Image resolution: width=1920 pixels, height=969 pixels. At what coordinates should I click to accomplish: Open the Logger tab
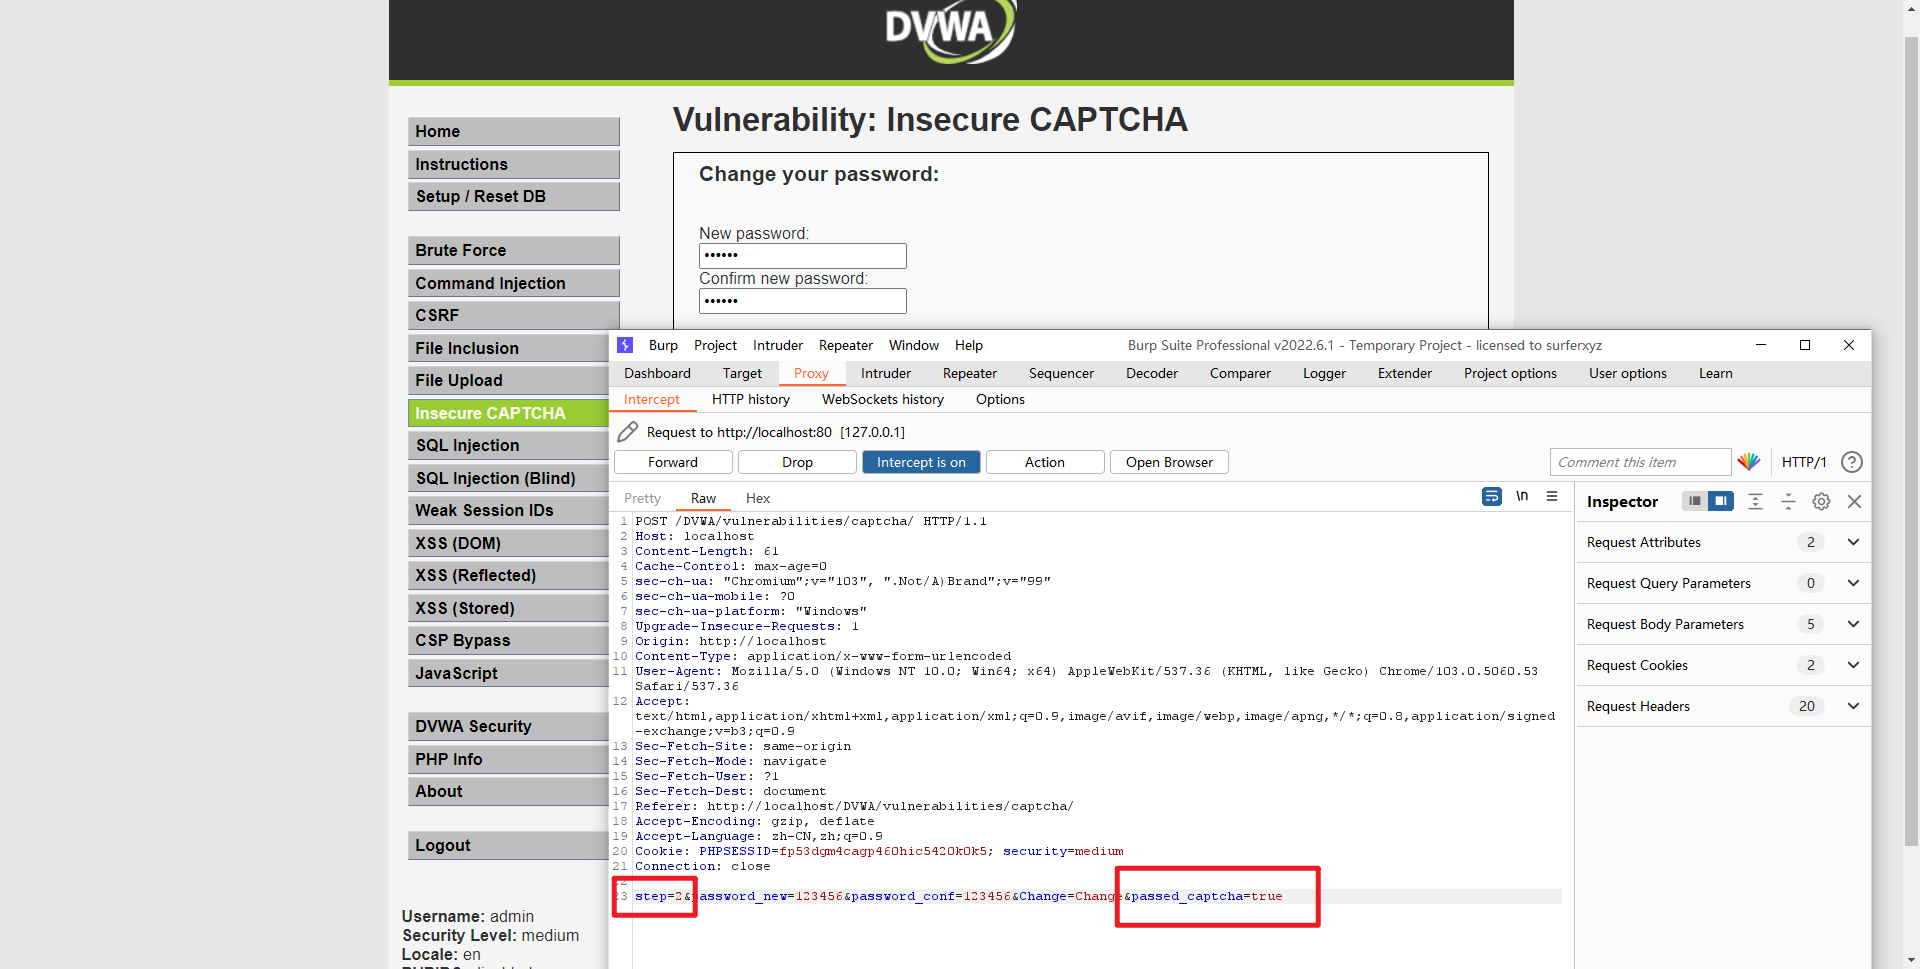point(1324,373)
